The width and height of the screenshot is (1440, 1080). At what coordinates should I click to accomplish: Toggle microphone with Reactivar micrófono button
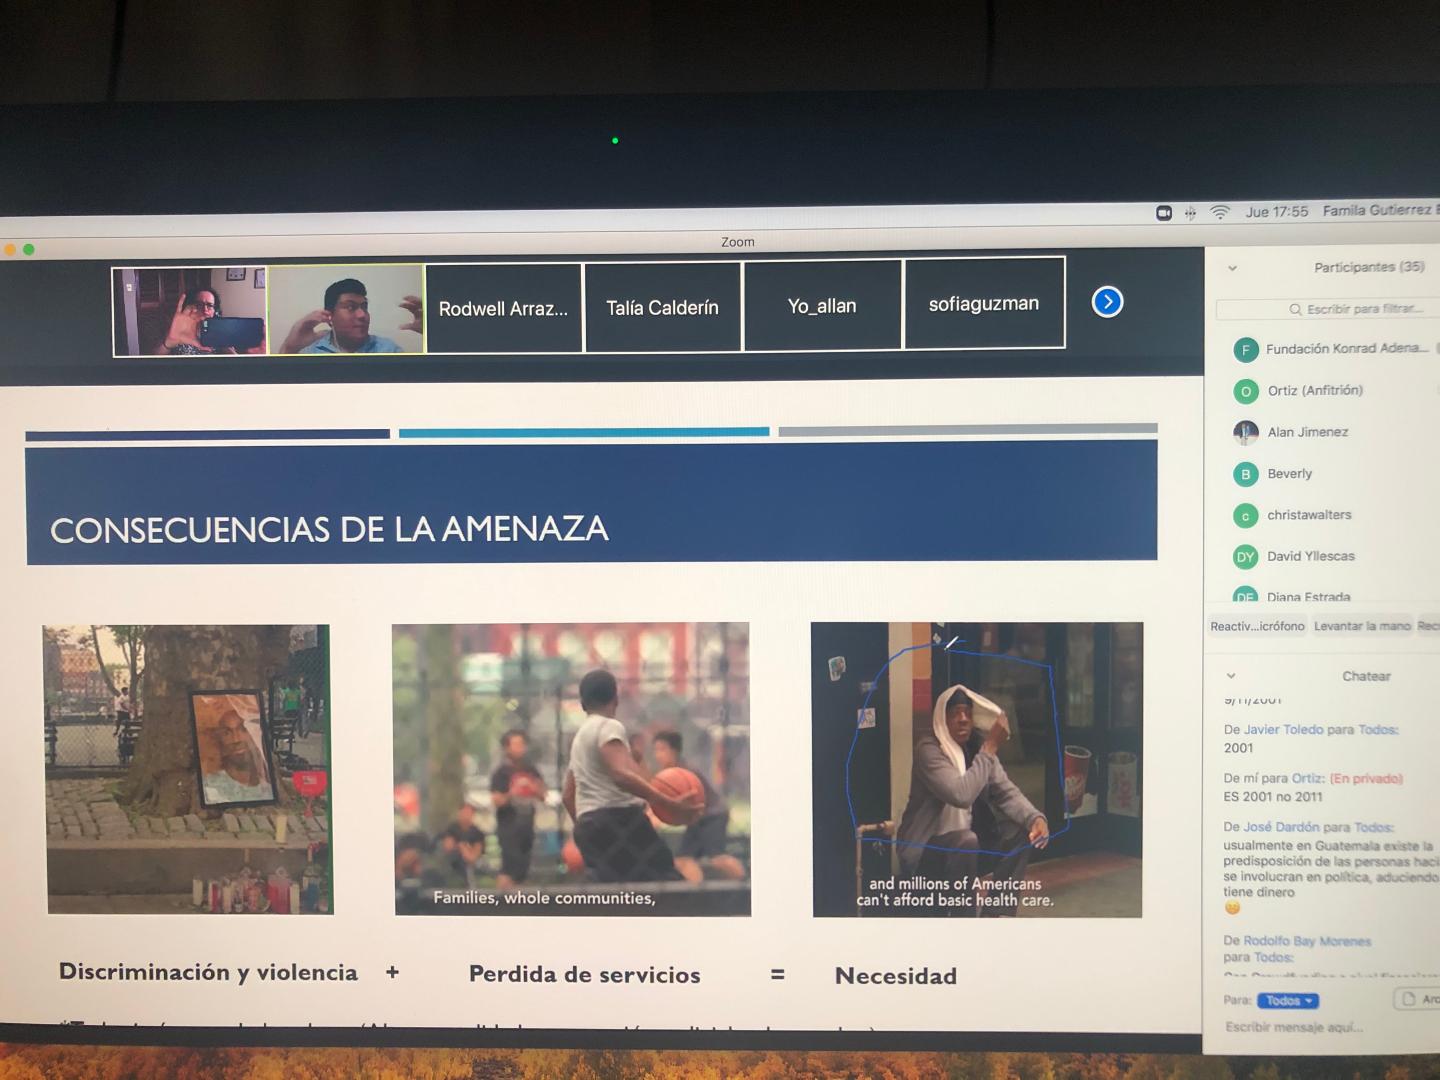click(1257, 626)
